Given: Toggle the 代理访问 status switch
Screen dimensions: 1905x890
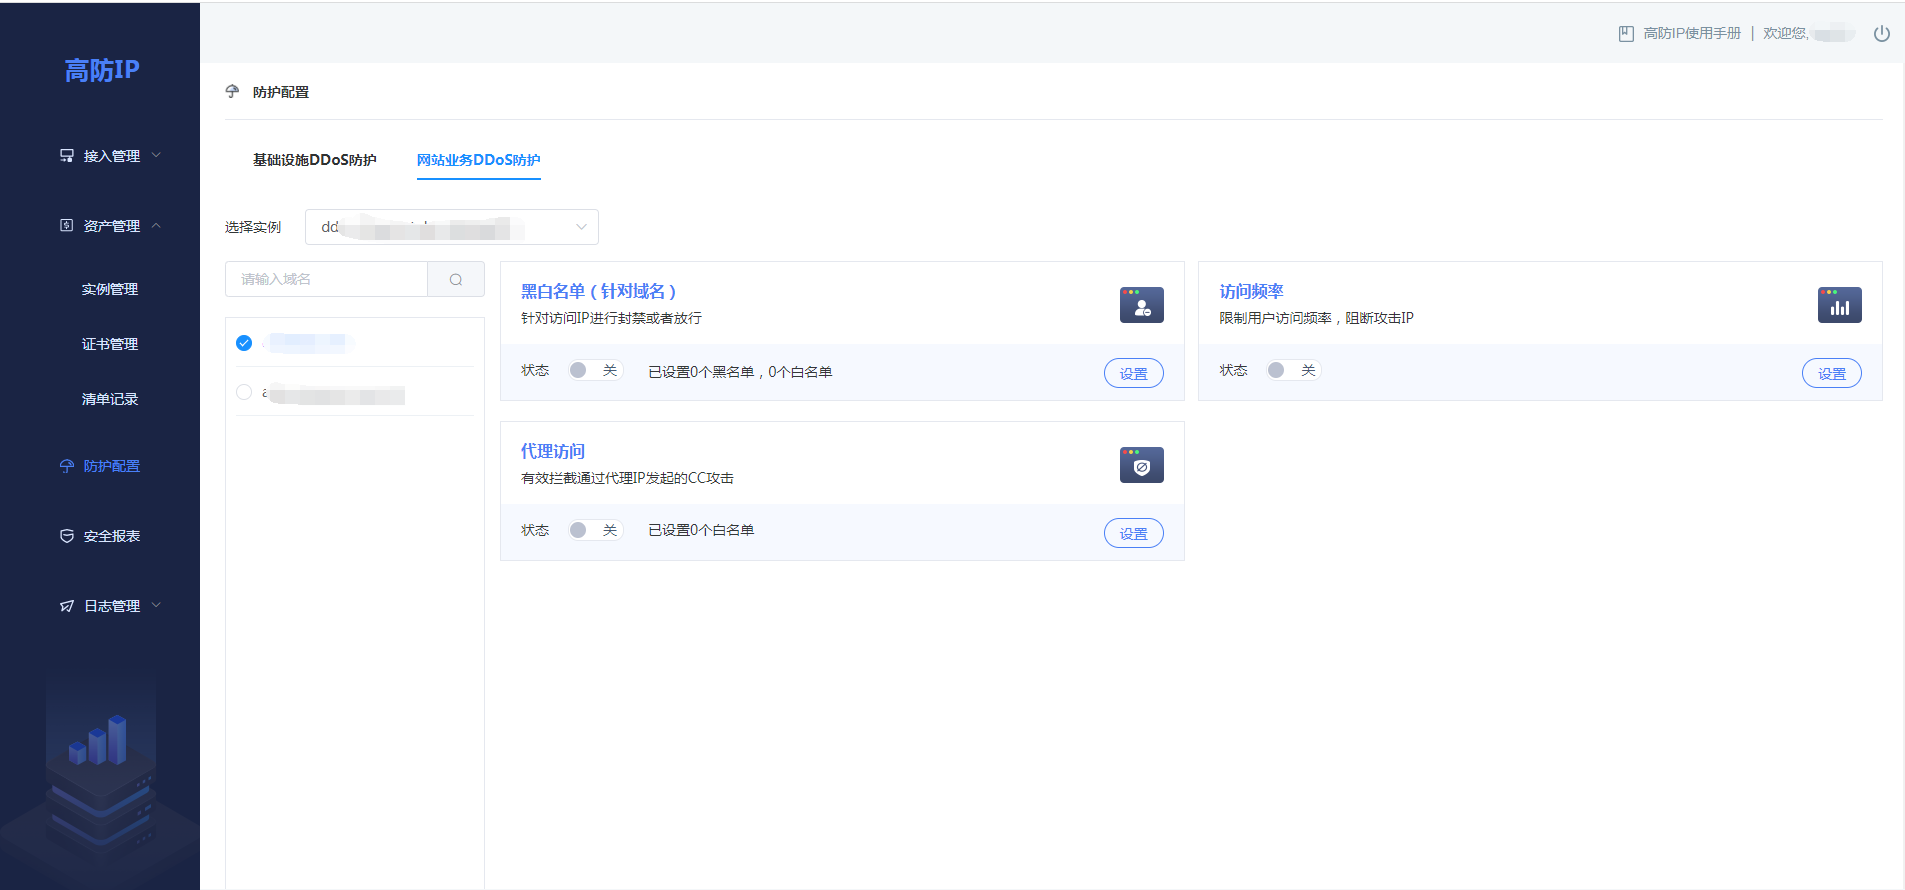Looking at the screenshot, I should point(595,530).
